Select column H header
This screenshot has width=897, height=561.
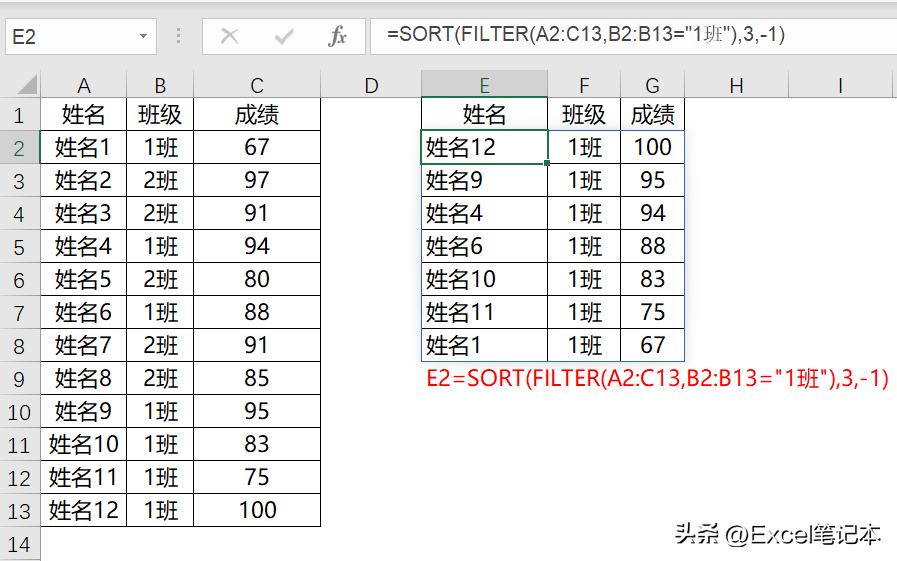click(x=736, y=85)
